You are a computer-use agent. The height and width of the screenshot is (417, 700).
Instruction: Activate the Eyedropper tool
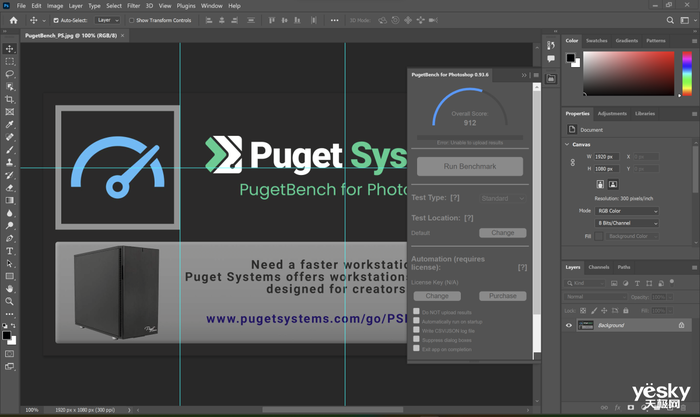point(10,125)
